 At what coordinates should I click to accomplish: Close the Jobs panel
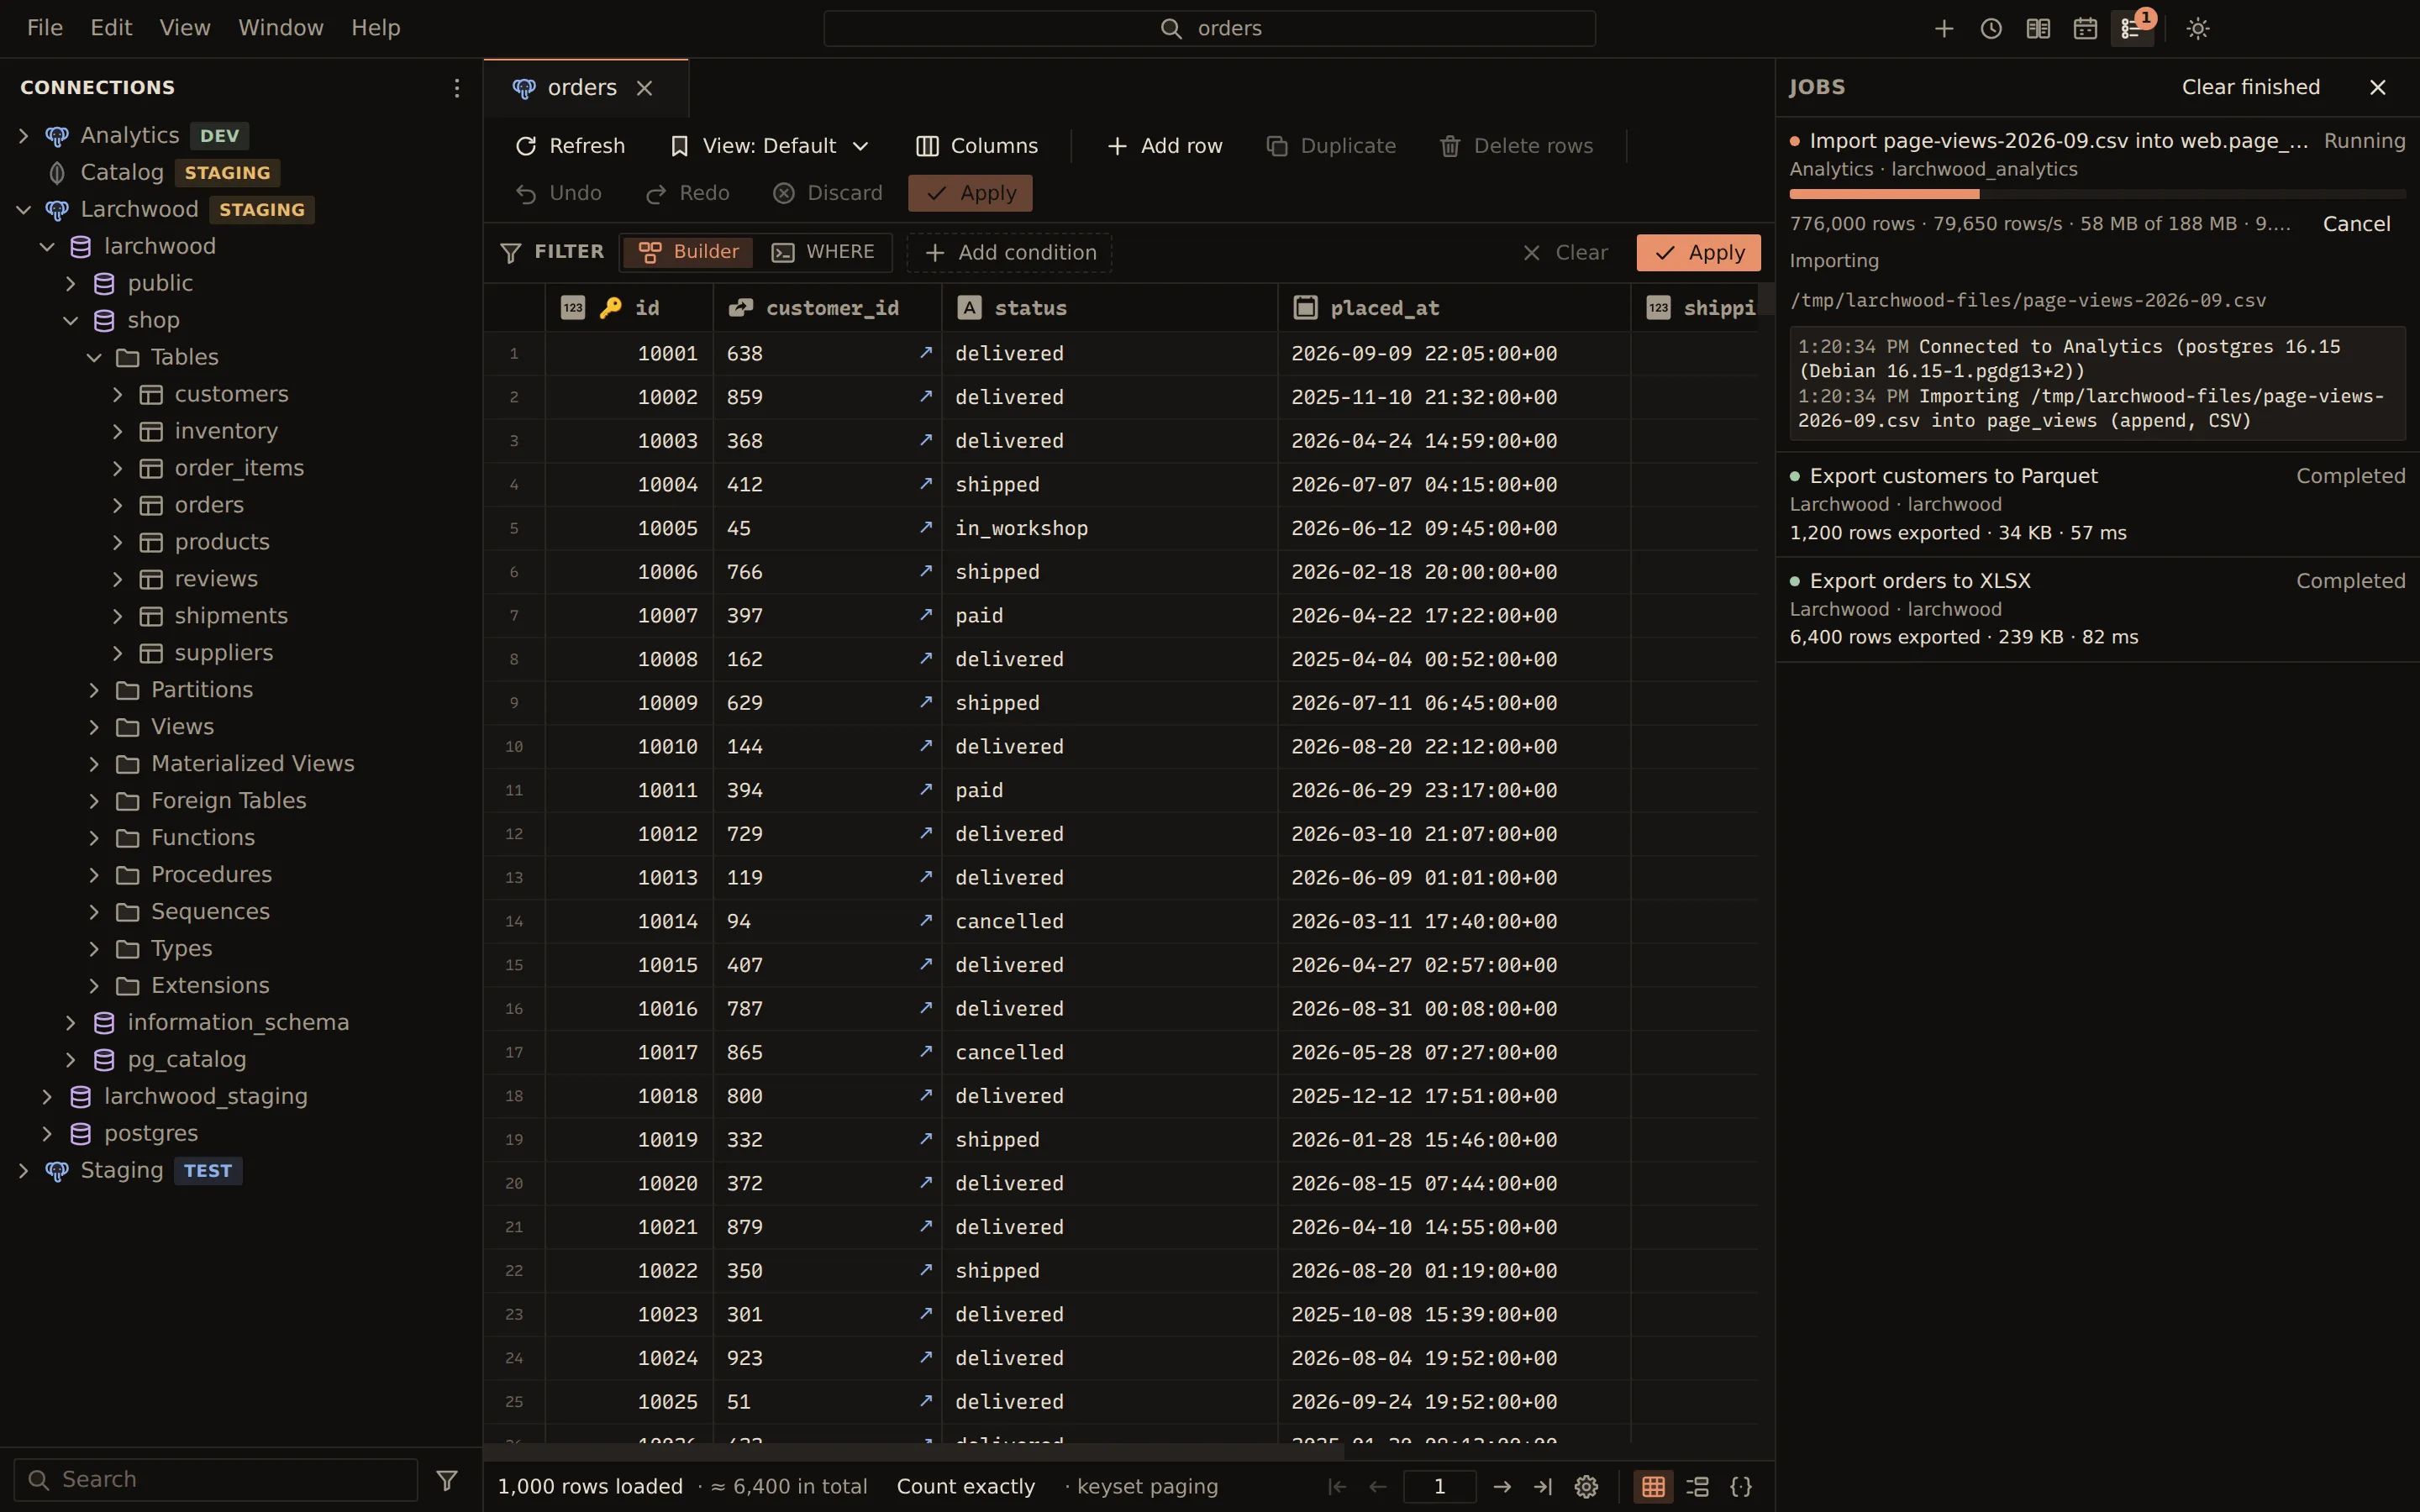2378,88
